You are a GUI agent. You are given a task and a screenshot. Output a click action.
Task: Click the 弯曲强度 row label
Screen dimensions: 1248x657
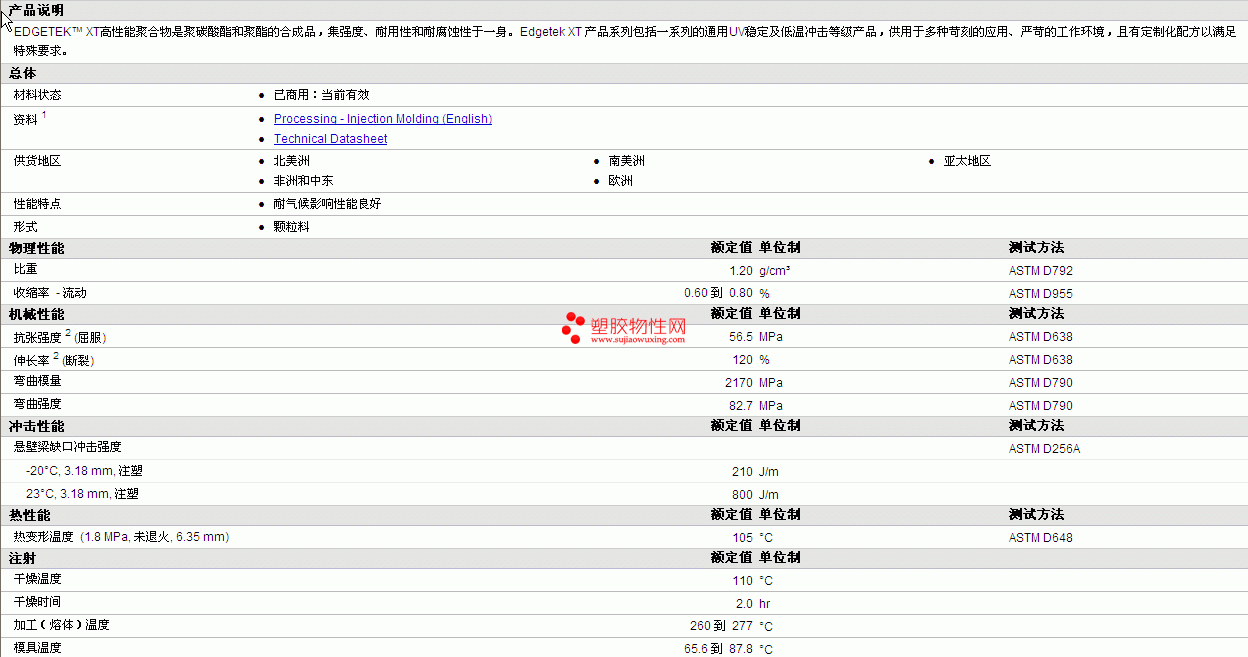click(37, 404)
